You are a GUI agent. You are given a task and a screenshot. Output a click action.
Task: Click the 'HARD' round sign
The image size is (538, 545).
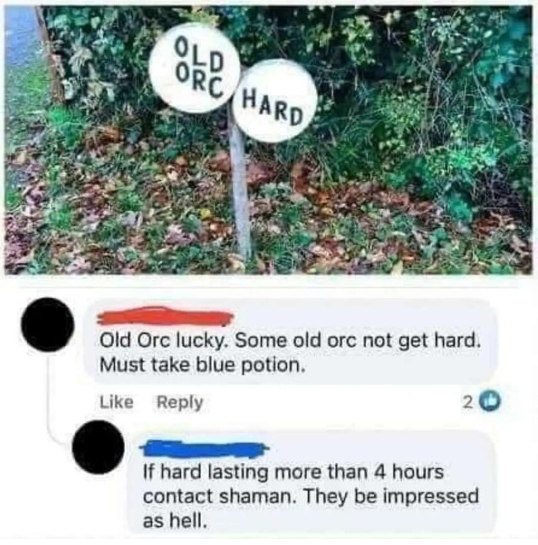(x=276, y=100)
